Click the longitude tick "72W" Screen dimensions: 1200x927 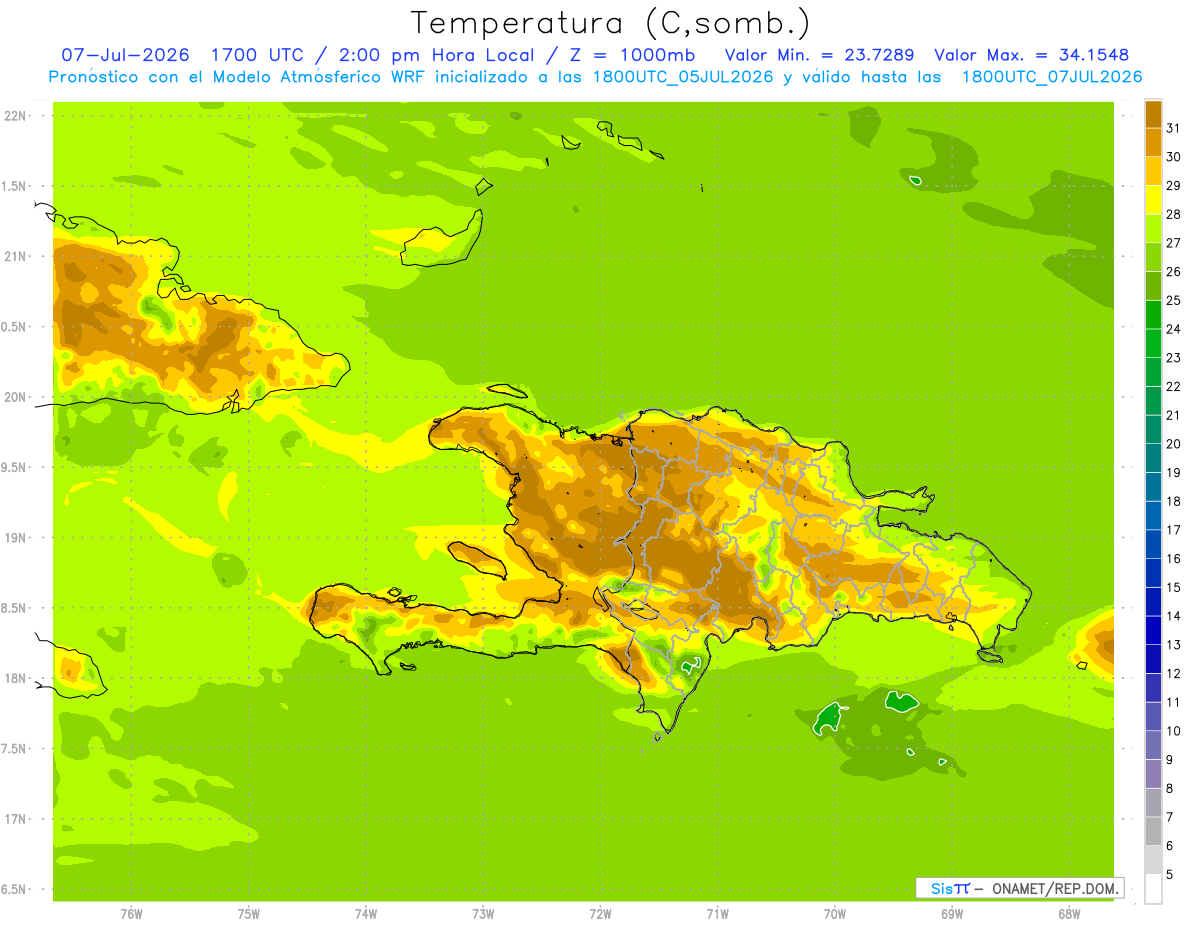600,914
